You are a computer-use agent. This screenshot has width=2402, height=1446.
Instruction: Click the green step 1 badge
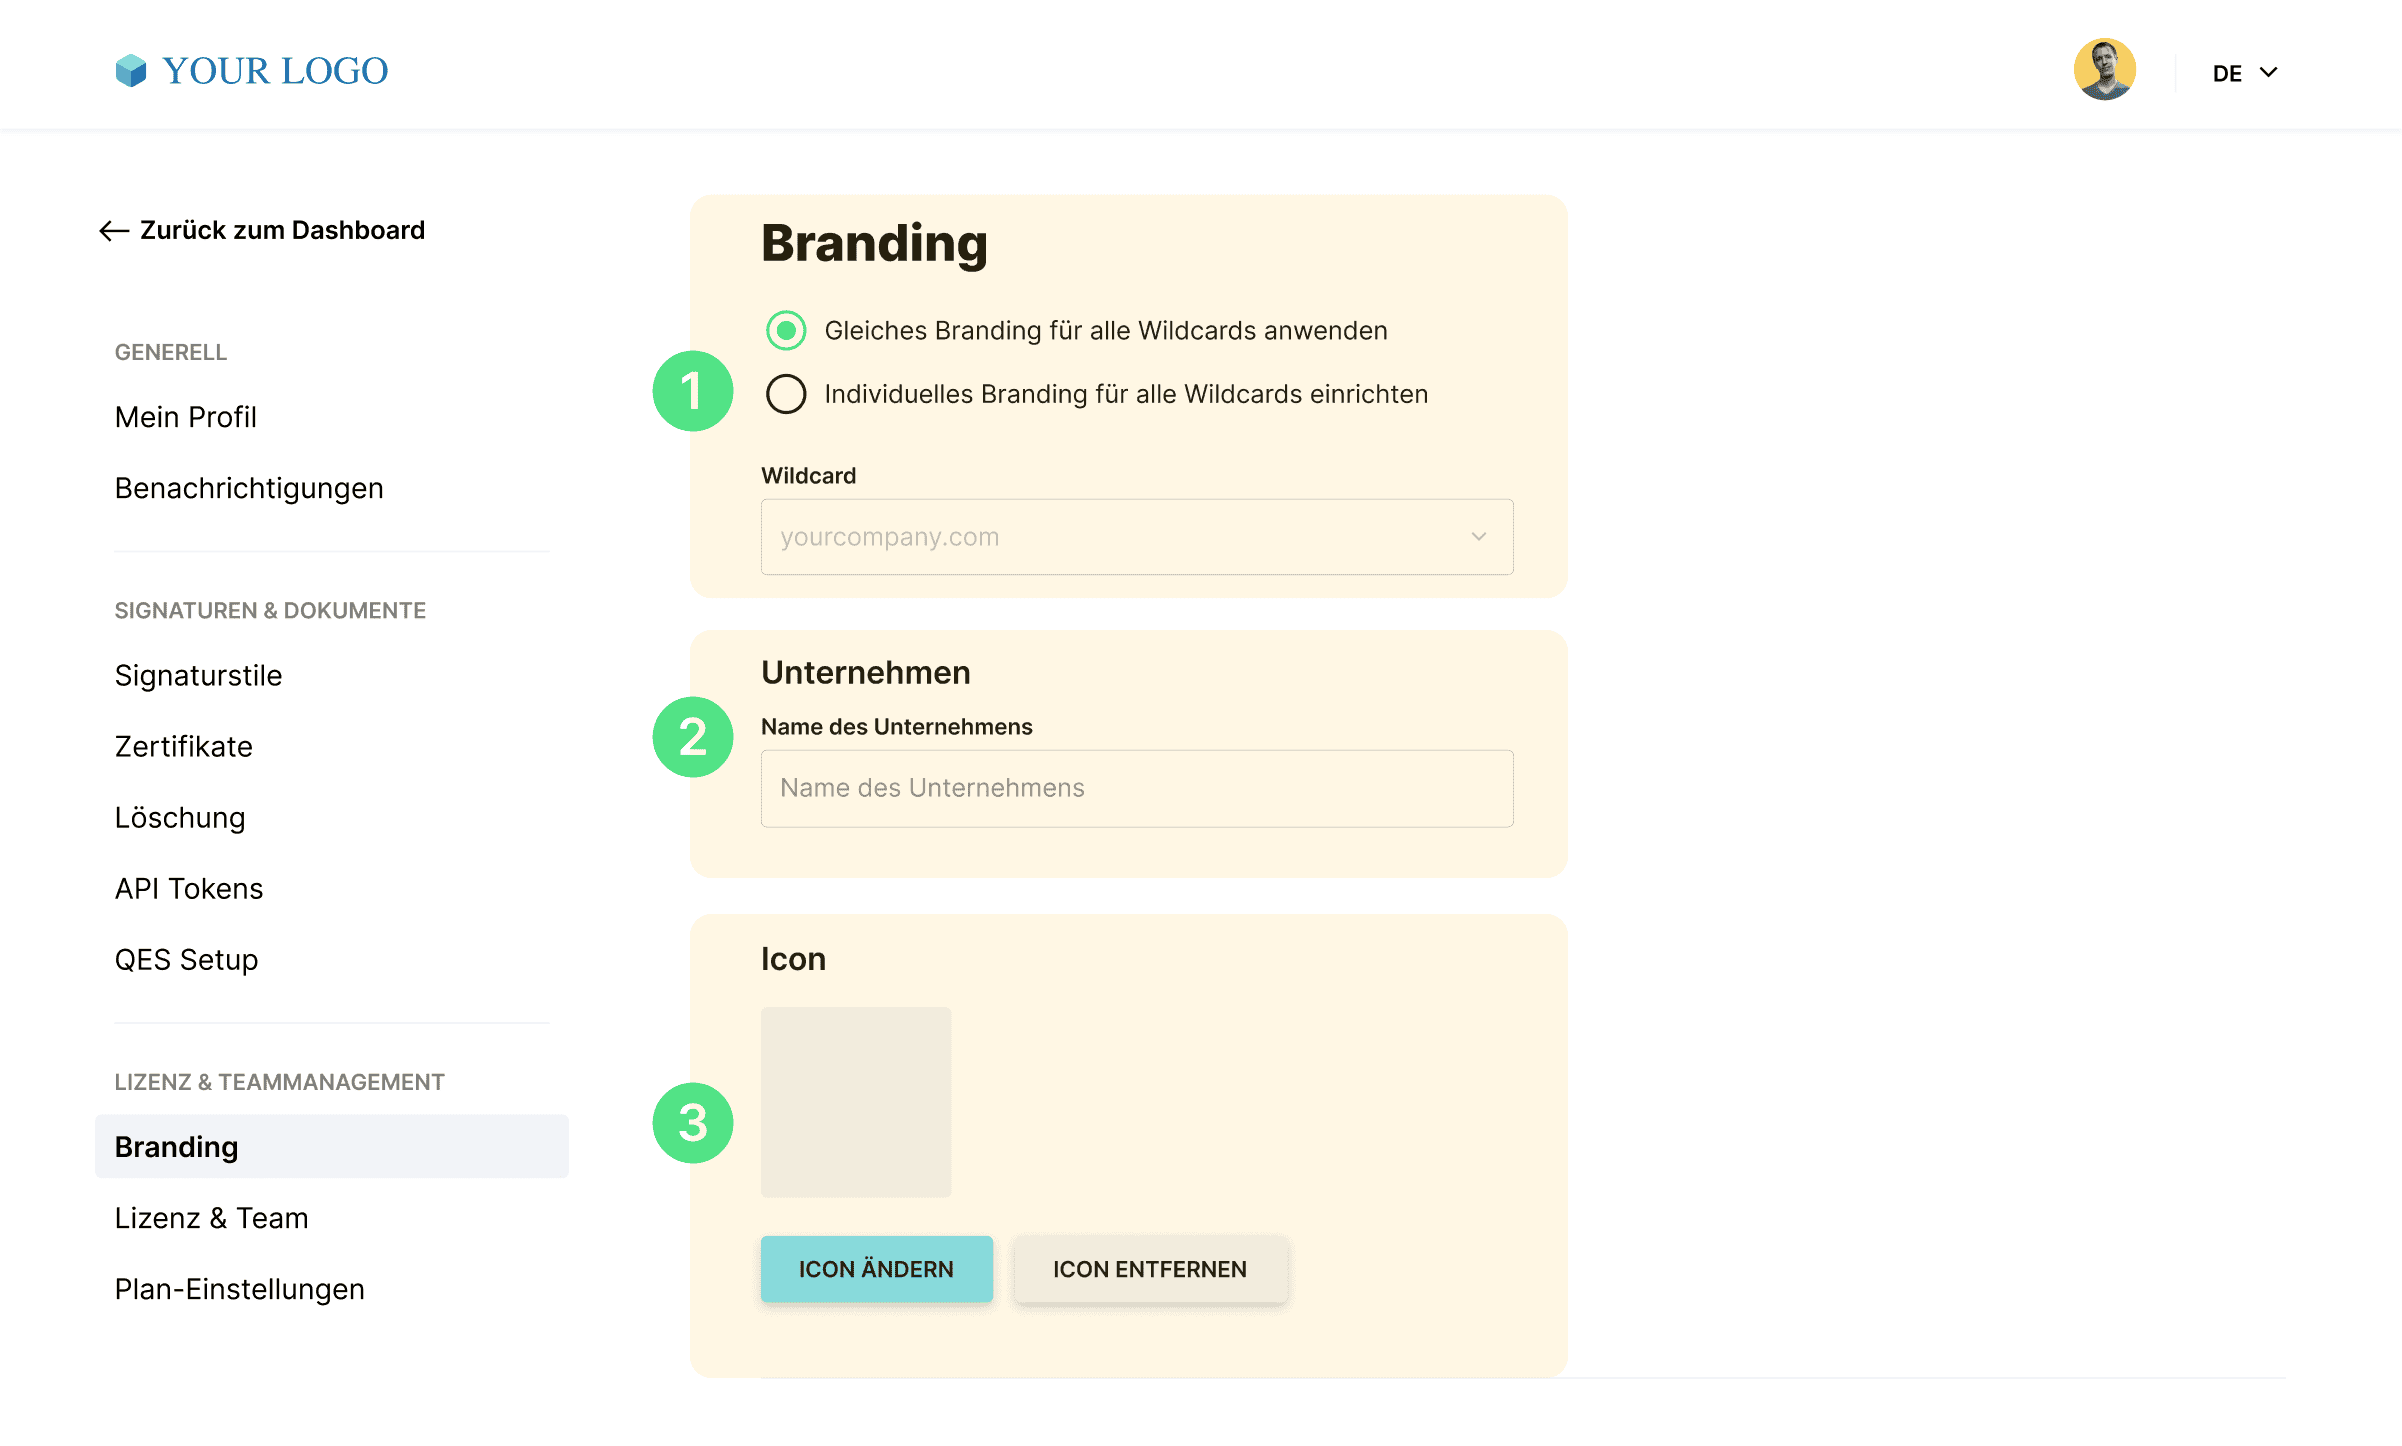693,391
